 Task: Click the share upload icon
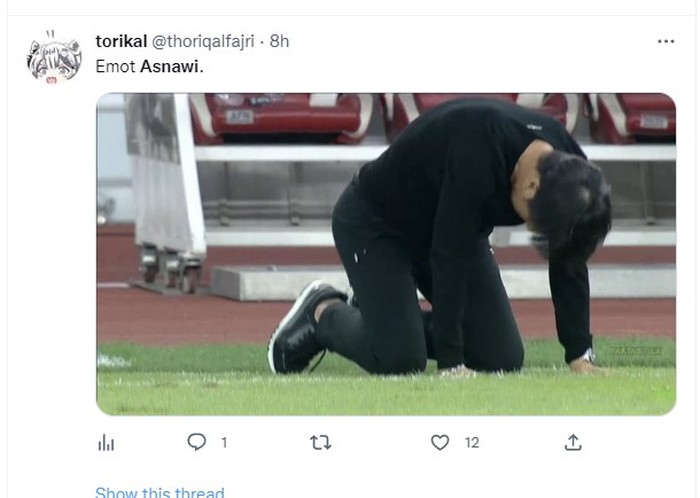point(573,442)
